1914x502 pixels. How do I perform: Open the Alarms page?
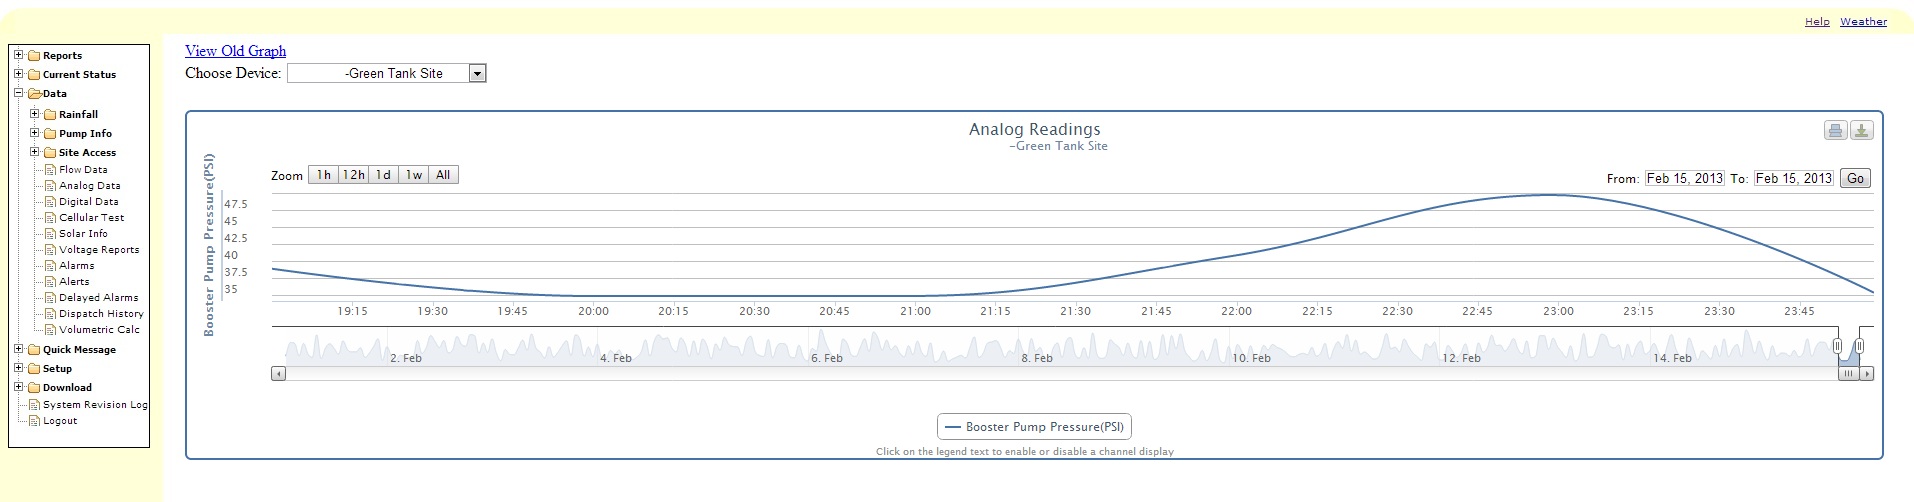[76, 266]
